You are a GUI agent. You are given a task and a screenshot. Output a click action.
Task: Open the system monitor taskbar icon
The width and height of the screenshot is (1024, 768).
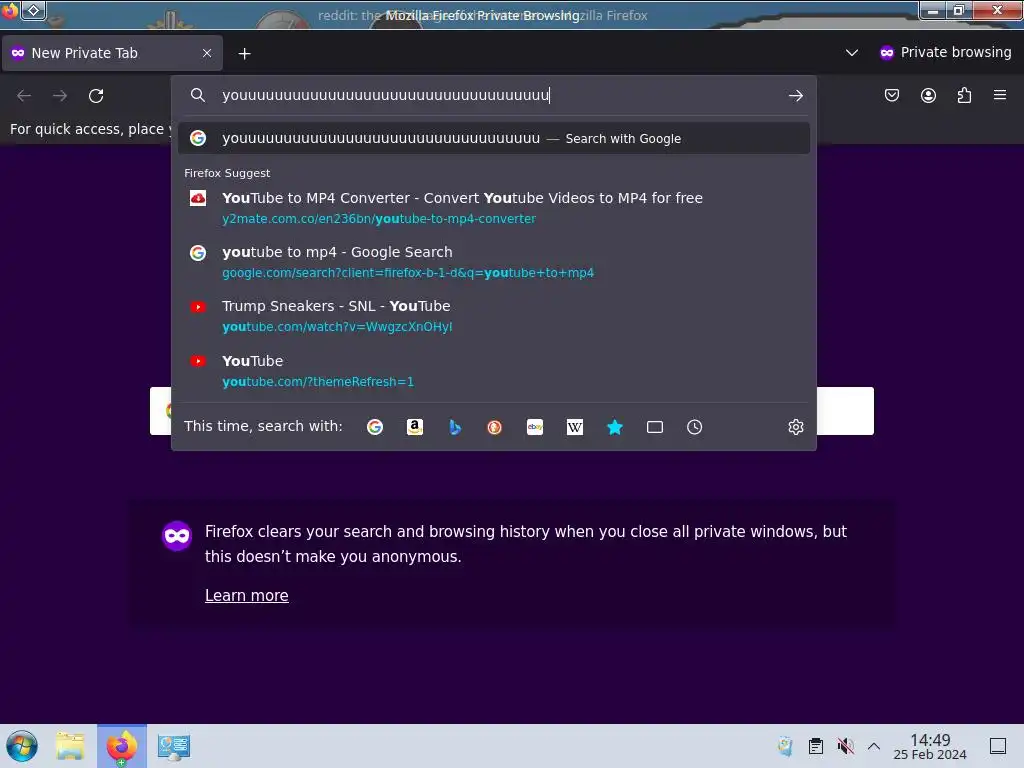click(x=174, y=746)
